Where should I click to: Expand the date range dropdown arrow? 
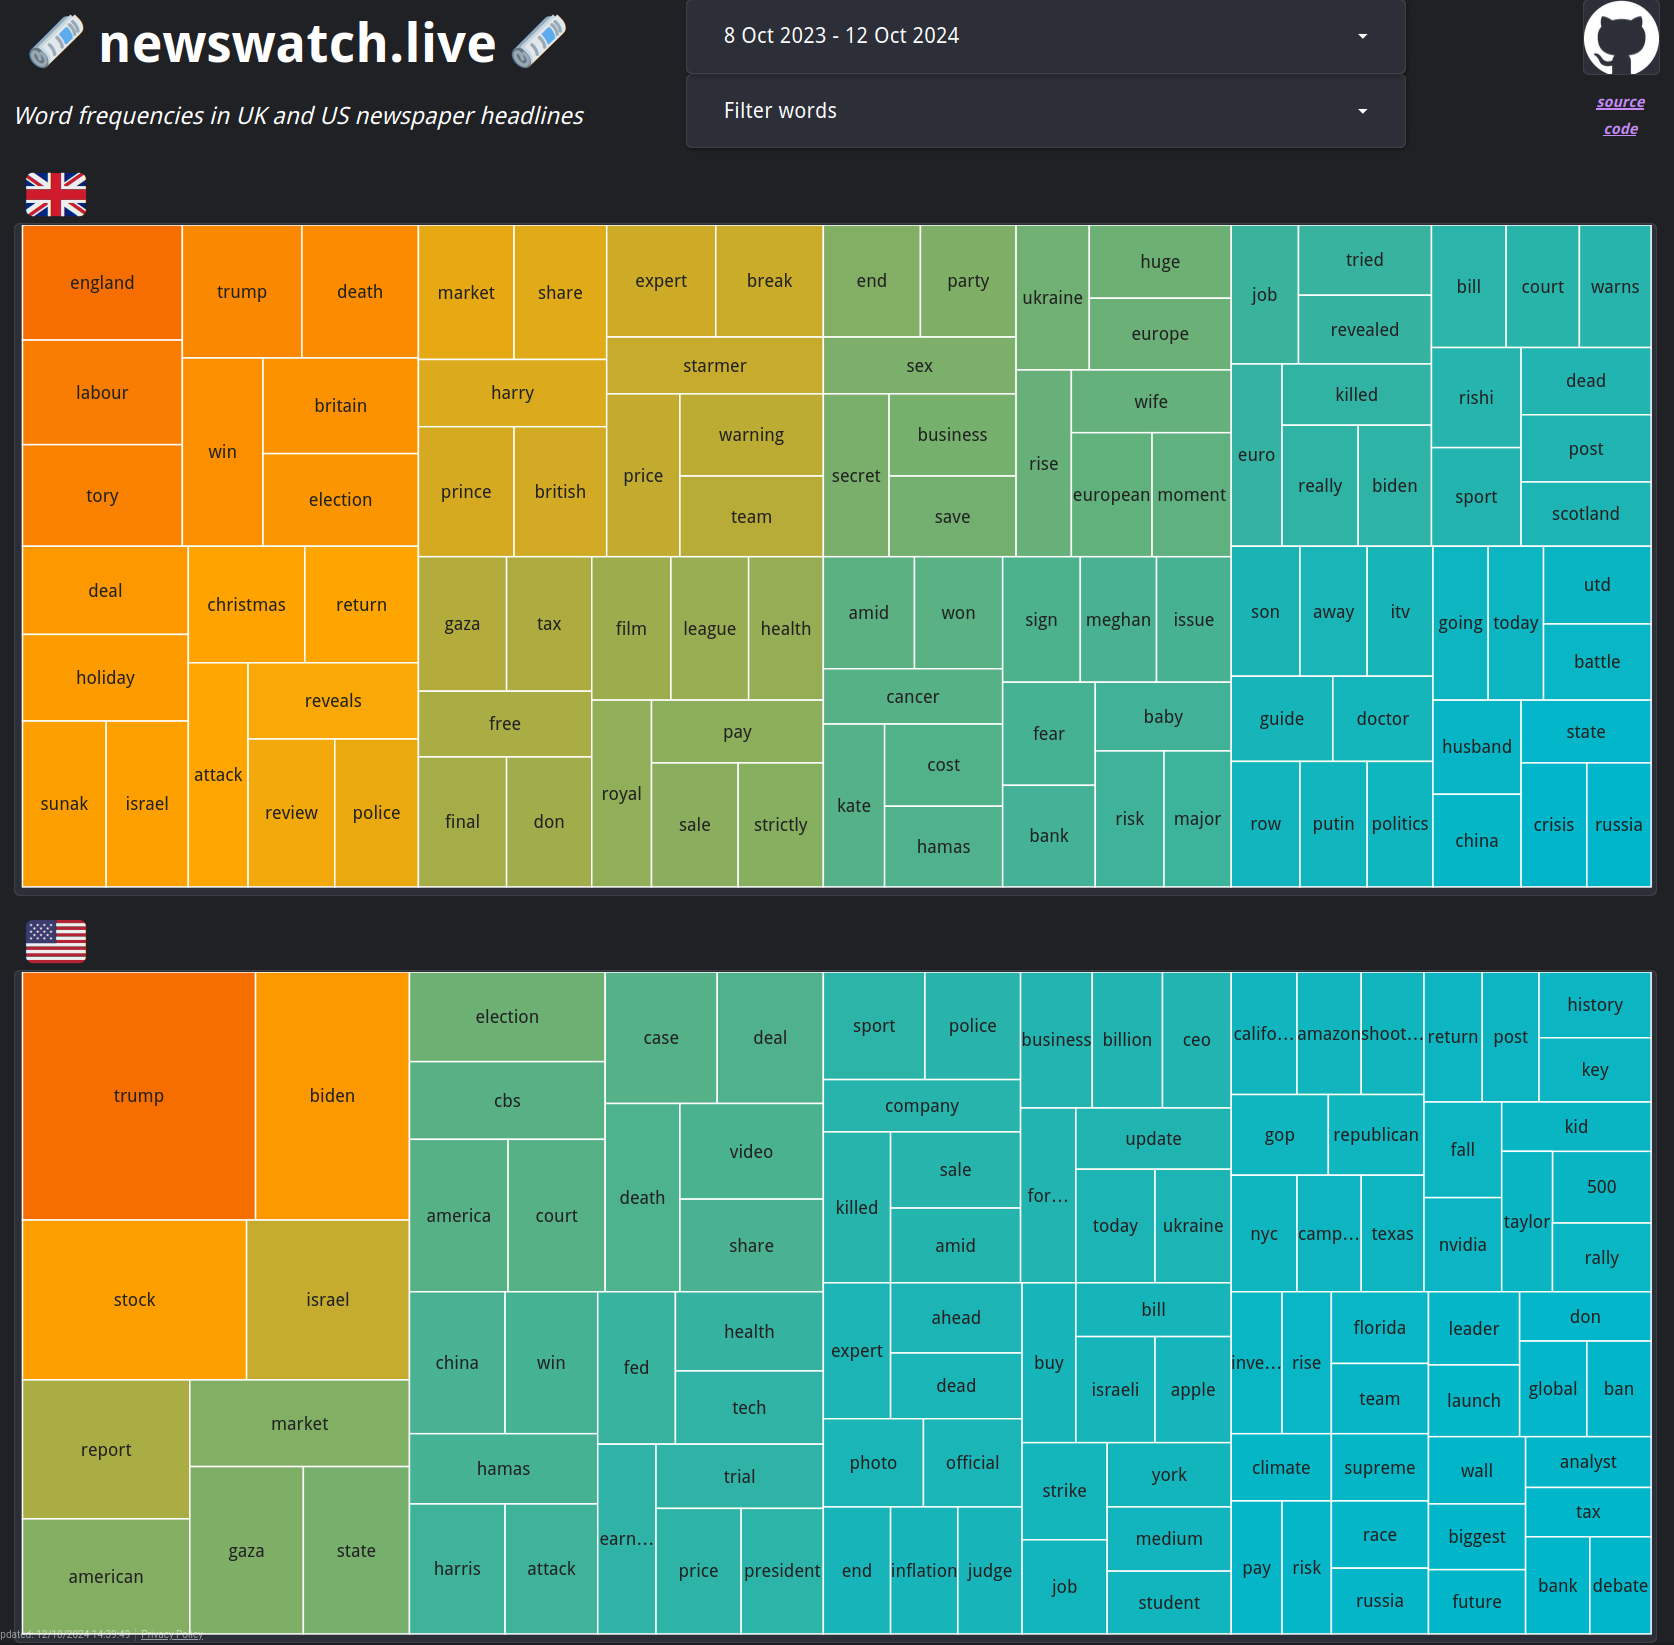pos(1362,36)
